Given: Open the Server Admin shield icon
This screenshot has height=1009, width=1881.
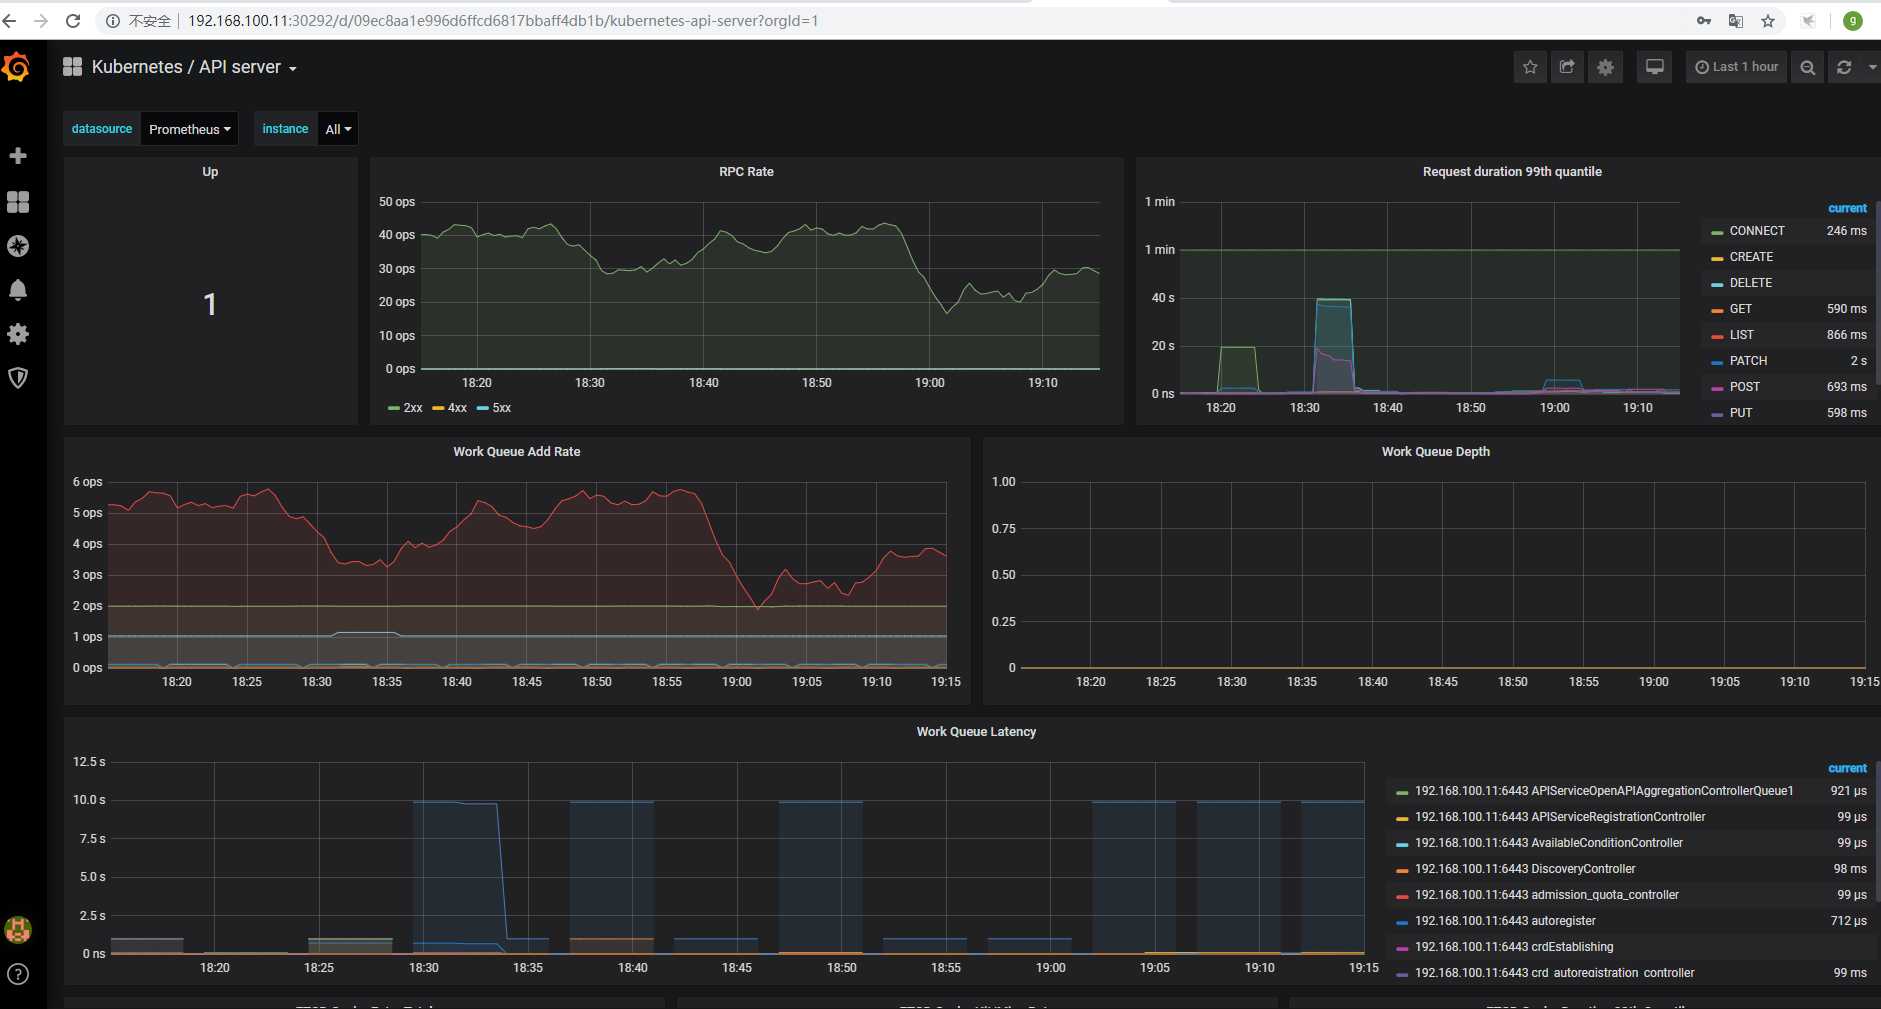Looking at the screenshot, I should click(x=18, y=378).
